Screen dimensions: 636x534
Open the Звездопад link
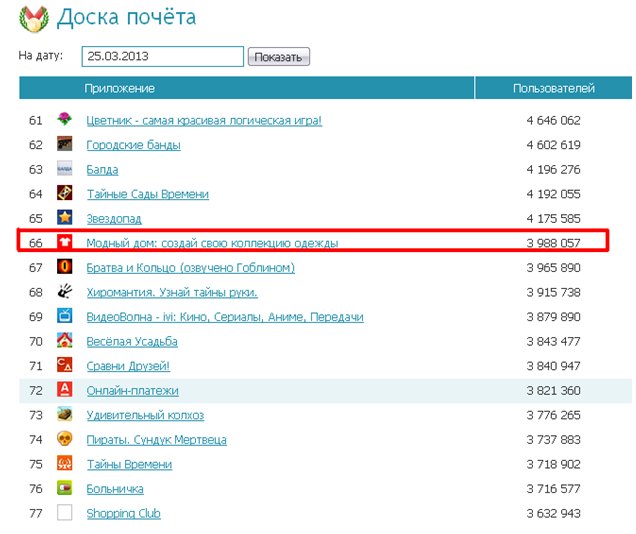[x=114, y=219]
